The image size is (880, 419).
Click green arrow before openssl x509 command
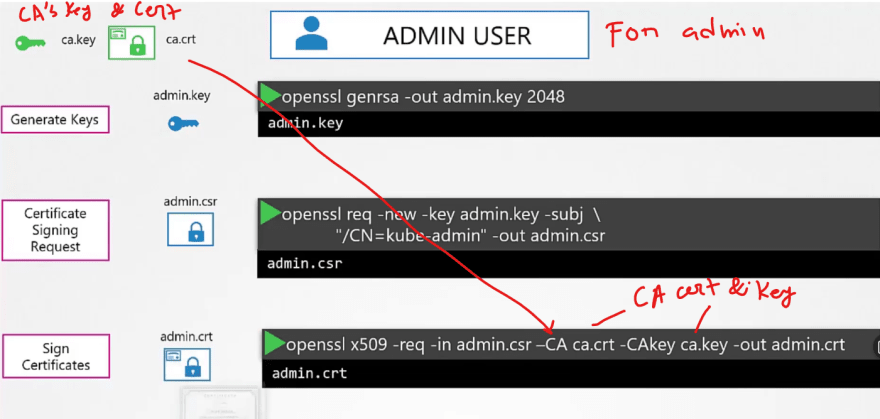(275, 343)
